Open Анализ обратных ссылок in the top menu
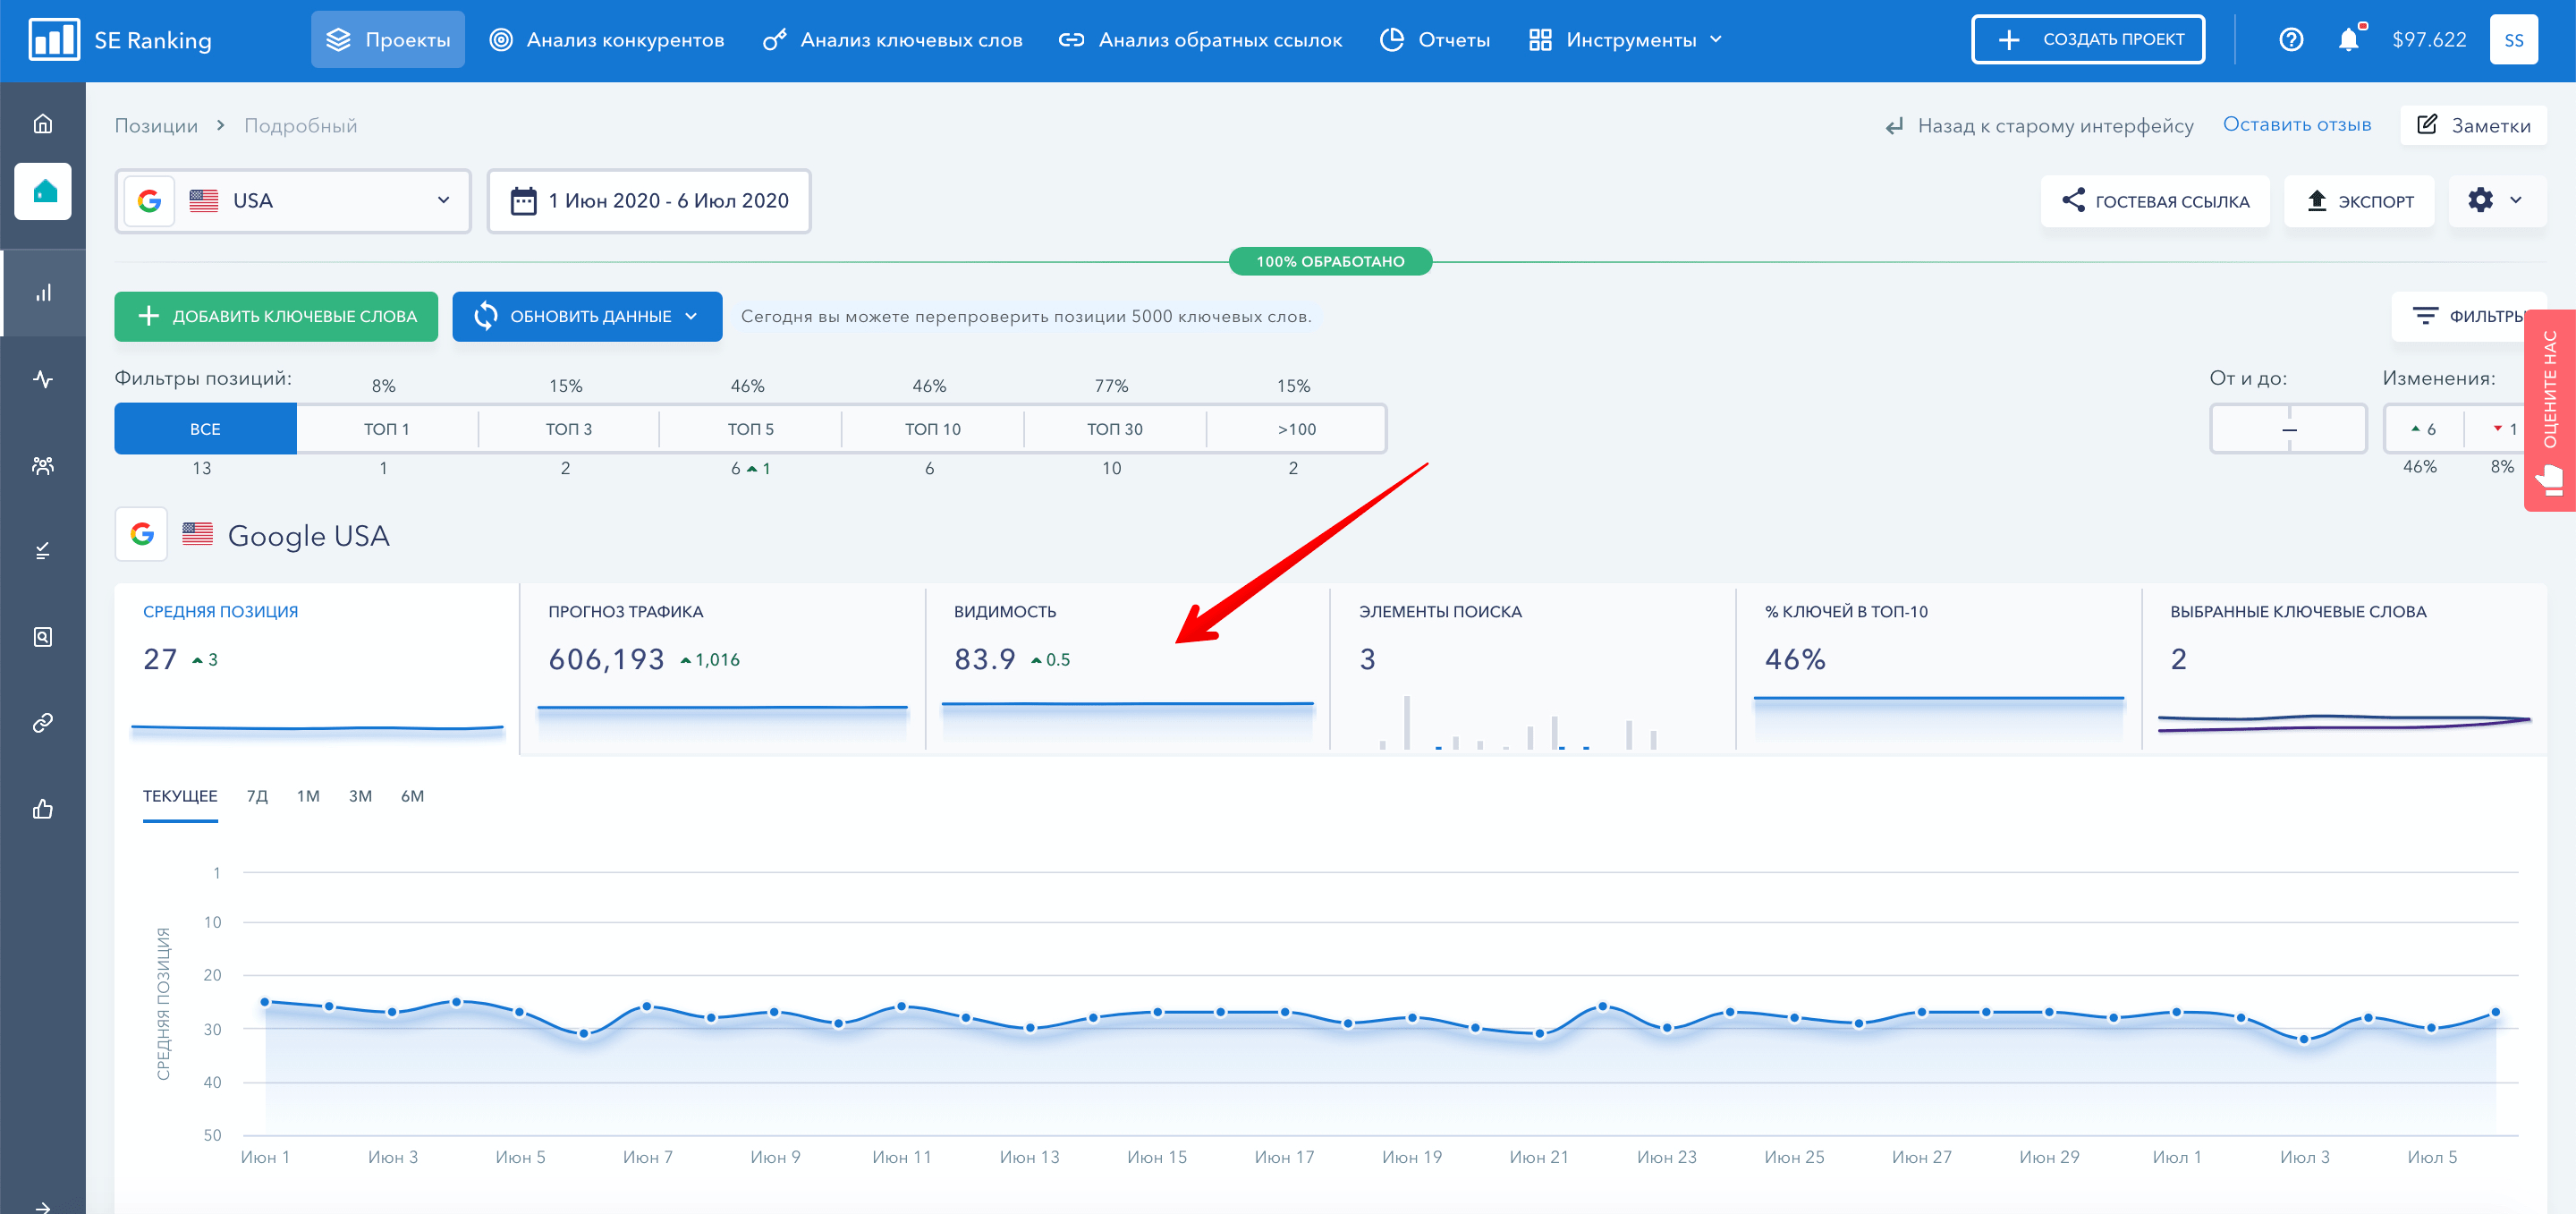 point(1201,40)
